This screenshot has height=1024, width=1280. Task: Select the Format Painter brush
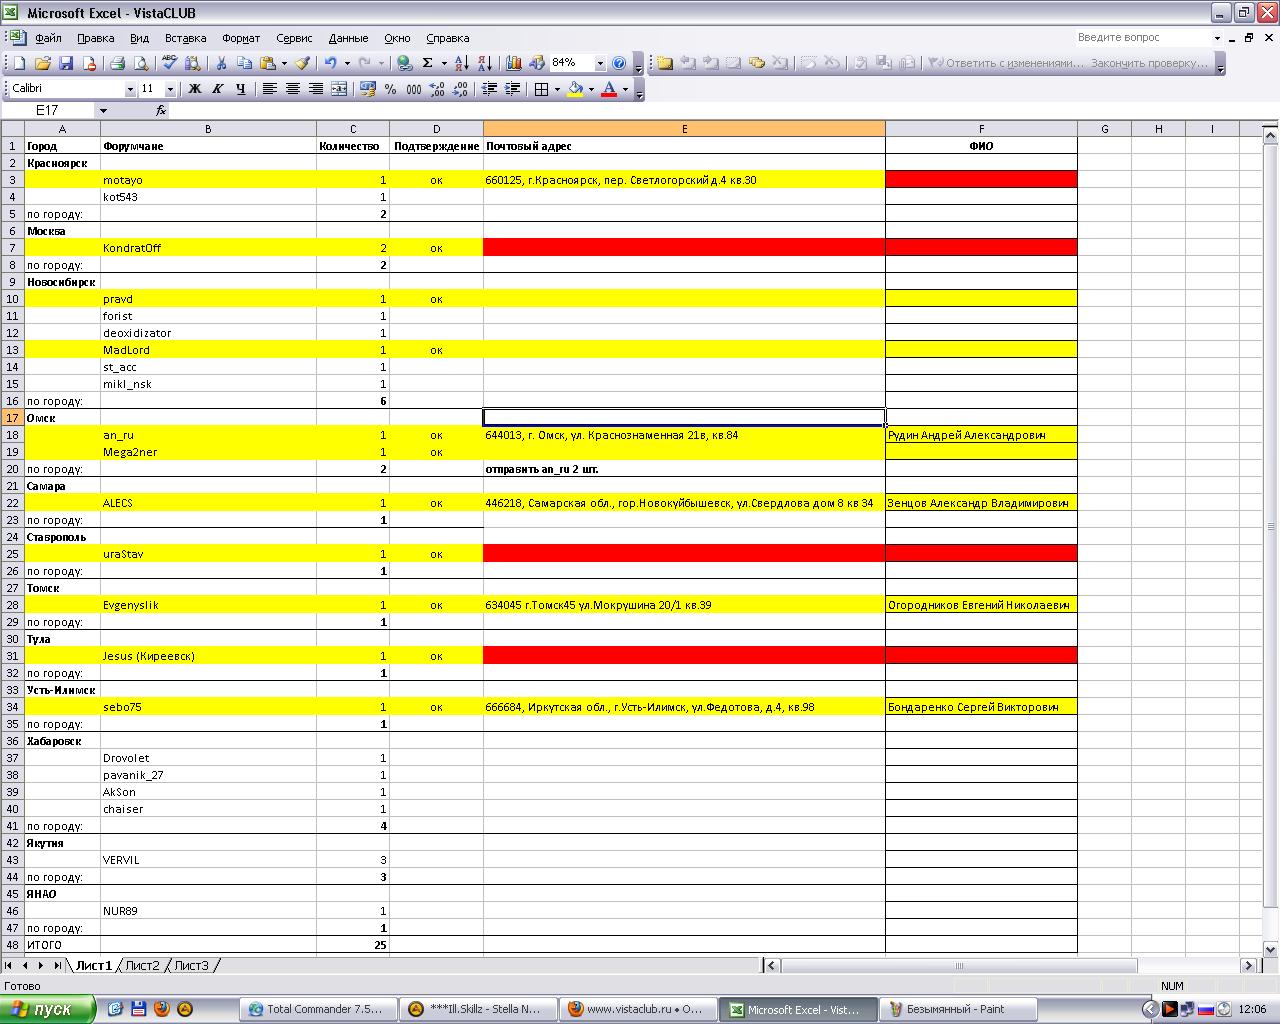[302, 63]
